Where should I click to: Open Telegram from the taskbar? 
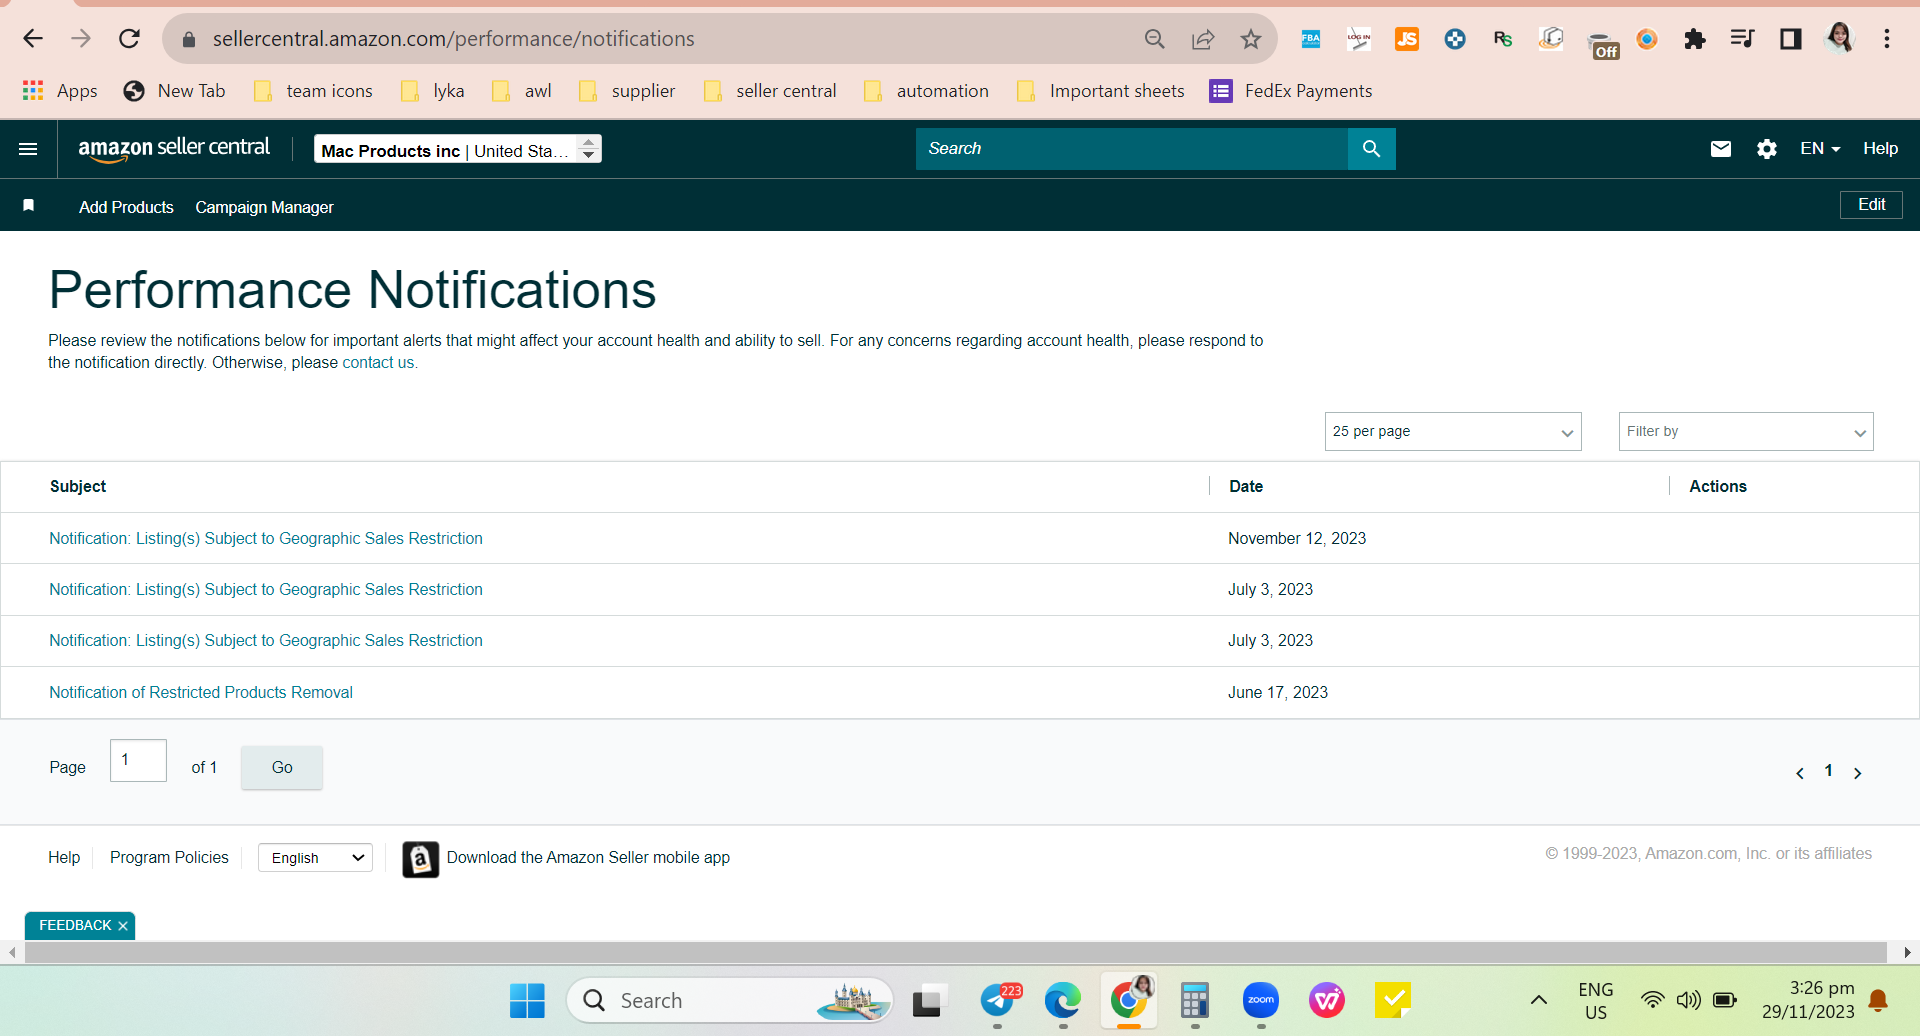point(998,1000)
